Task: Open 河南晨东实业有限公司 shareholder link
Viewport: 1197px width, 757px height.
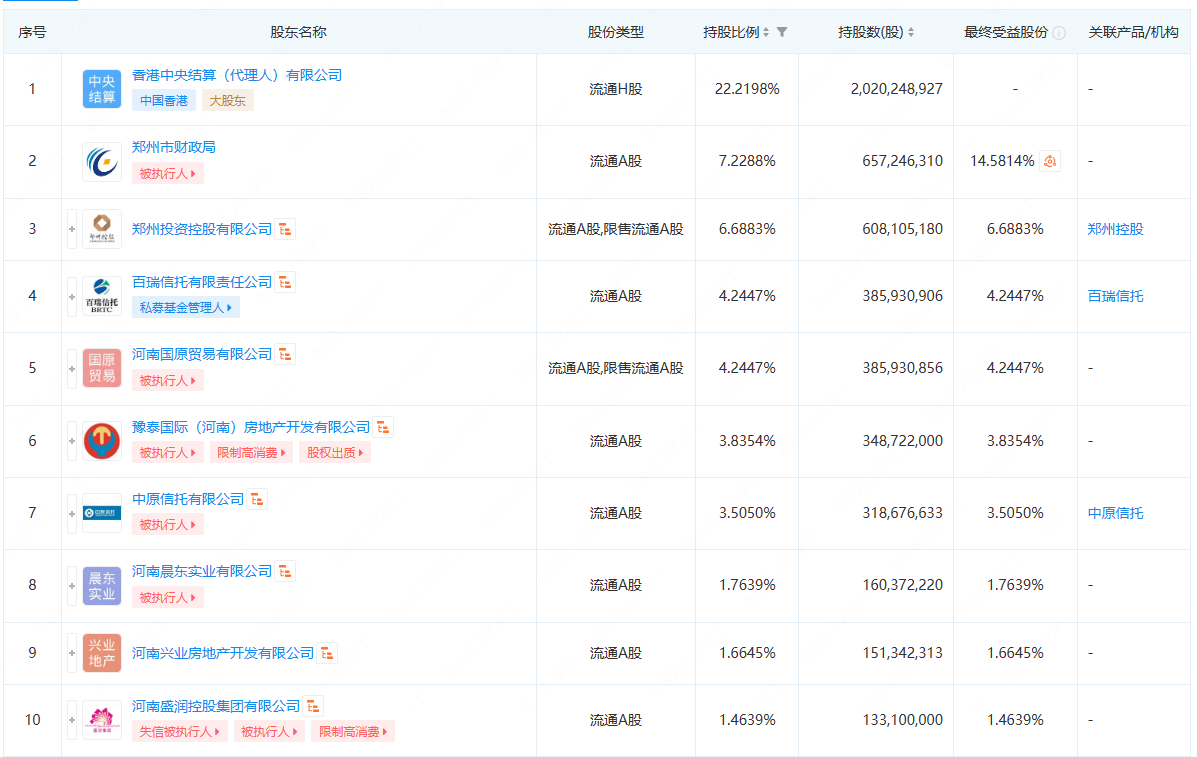Action: click(202, 572)
